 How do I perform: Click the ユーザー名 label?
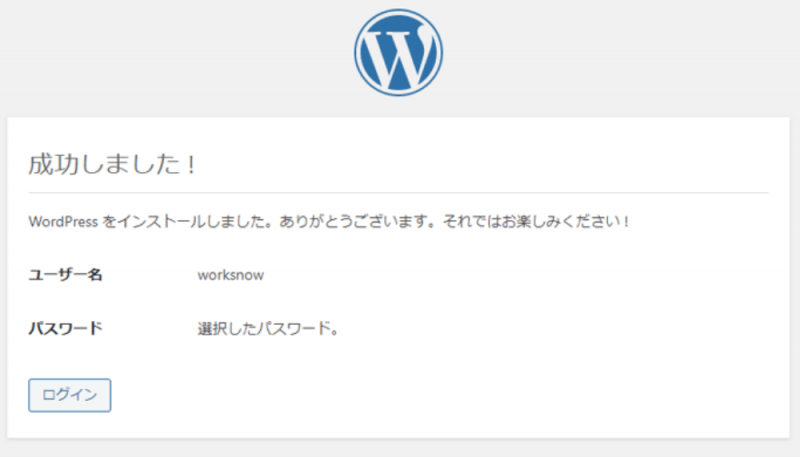coord(66,275)
